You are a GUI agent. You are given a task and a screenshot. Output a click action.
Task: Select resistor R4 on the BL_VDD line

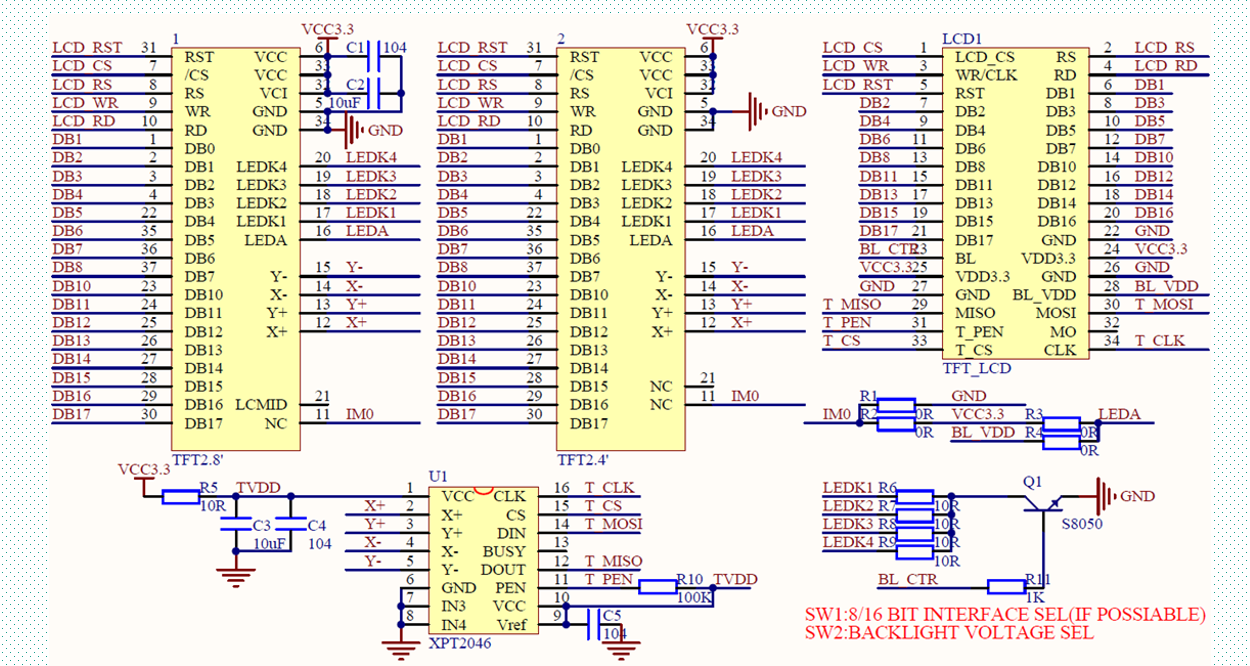pyautogui.click(x=1061, y=441)
